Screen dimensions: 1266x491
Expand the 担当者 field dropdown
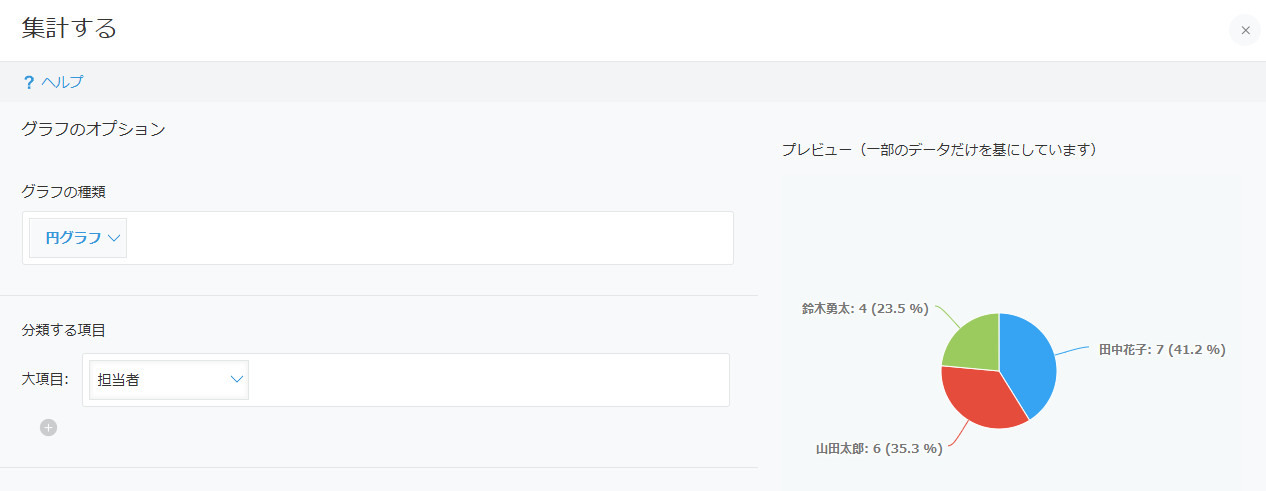pyautogui.click(x=169, y=380)
